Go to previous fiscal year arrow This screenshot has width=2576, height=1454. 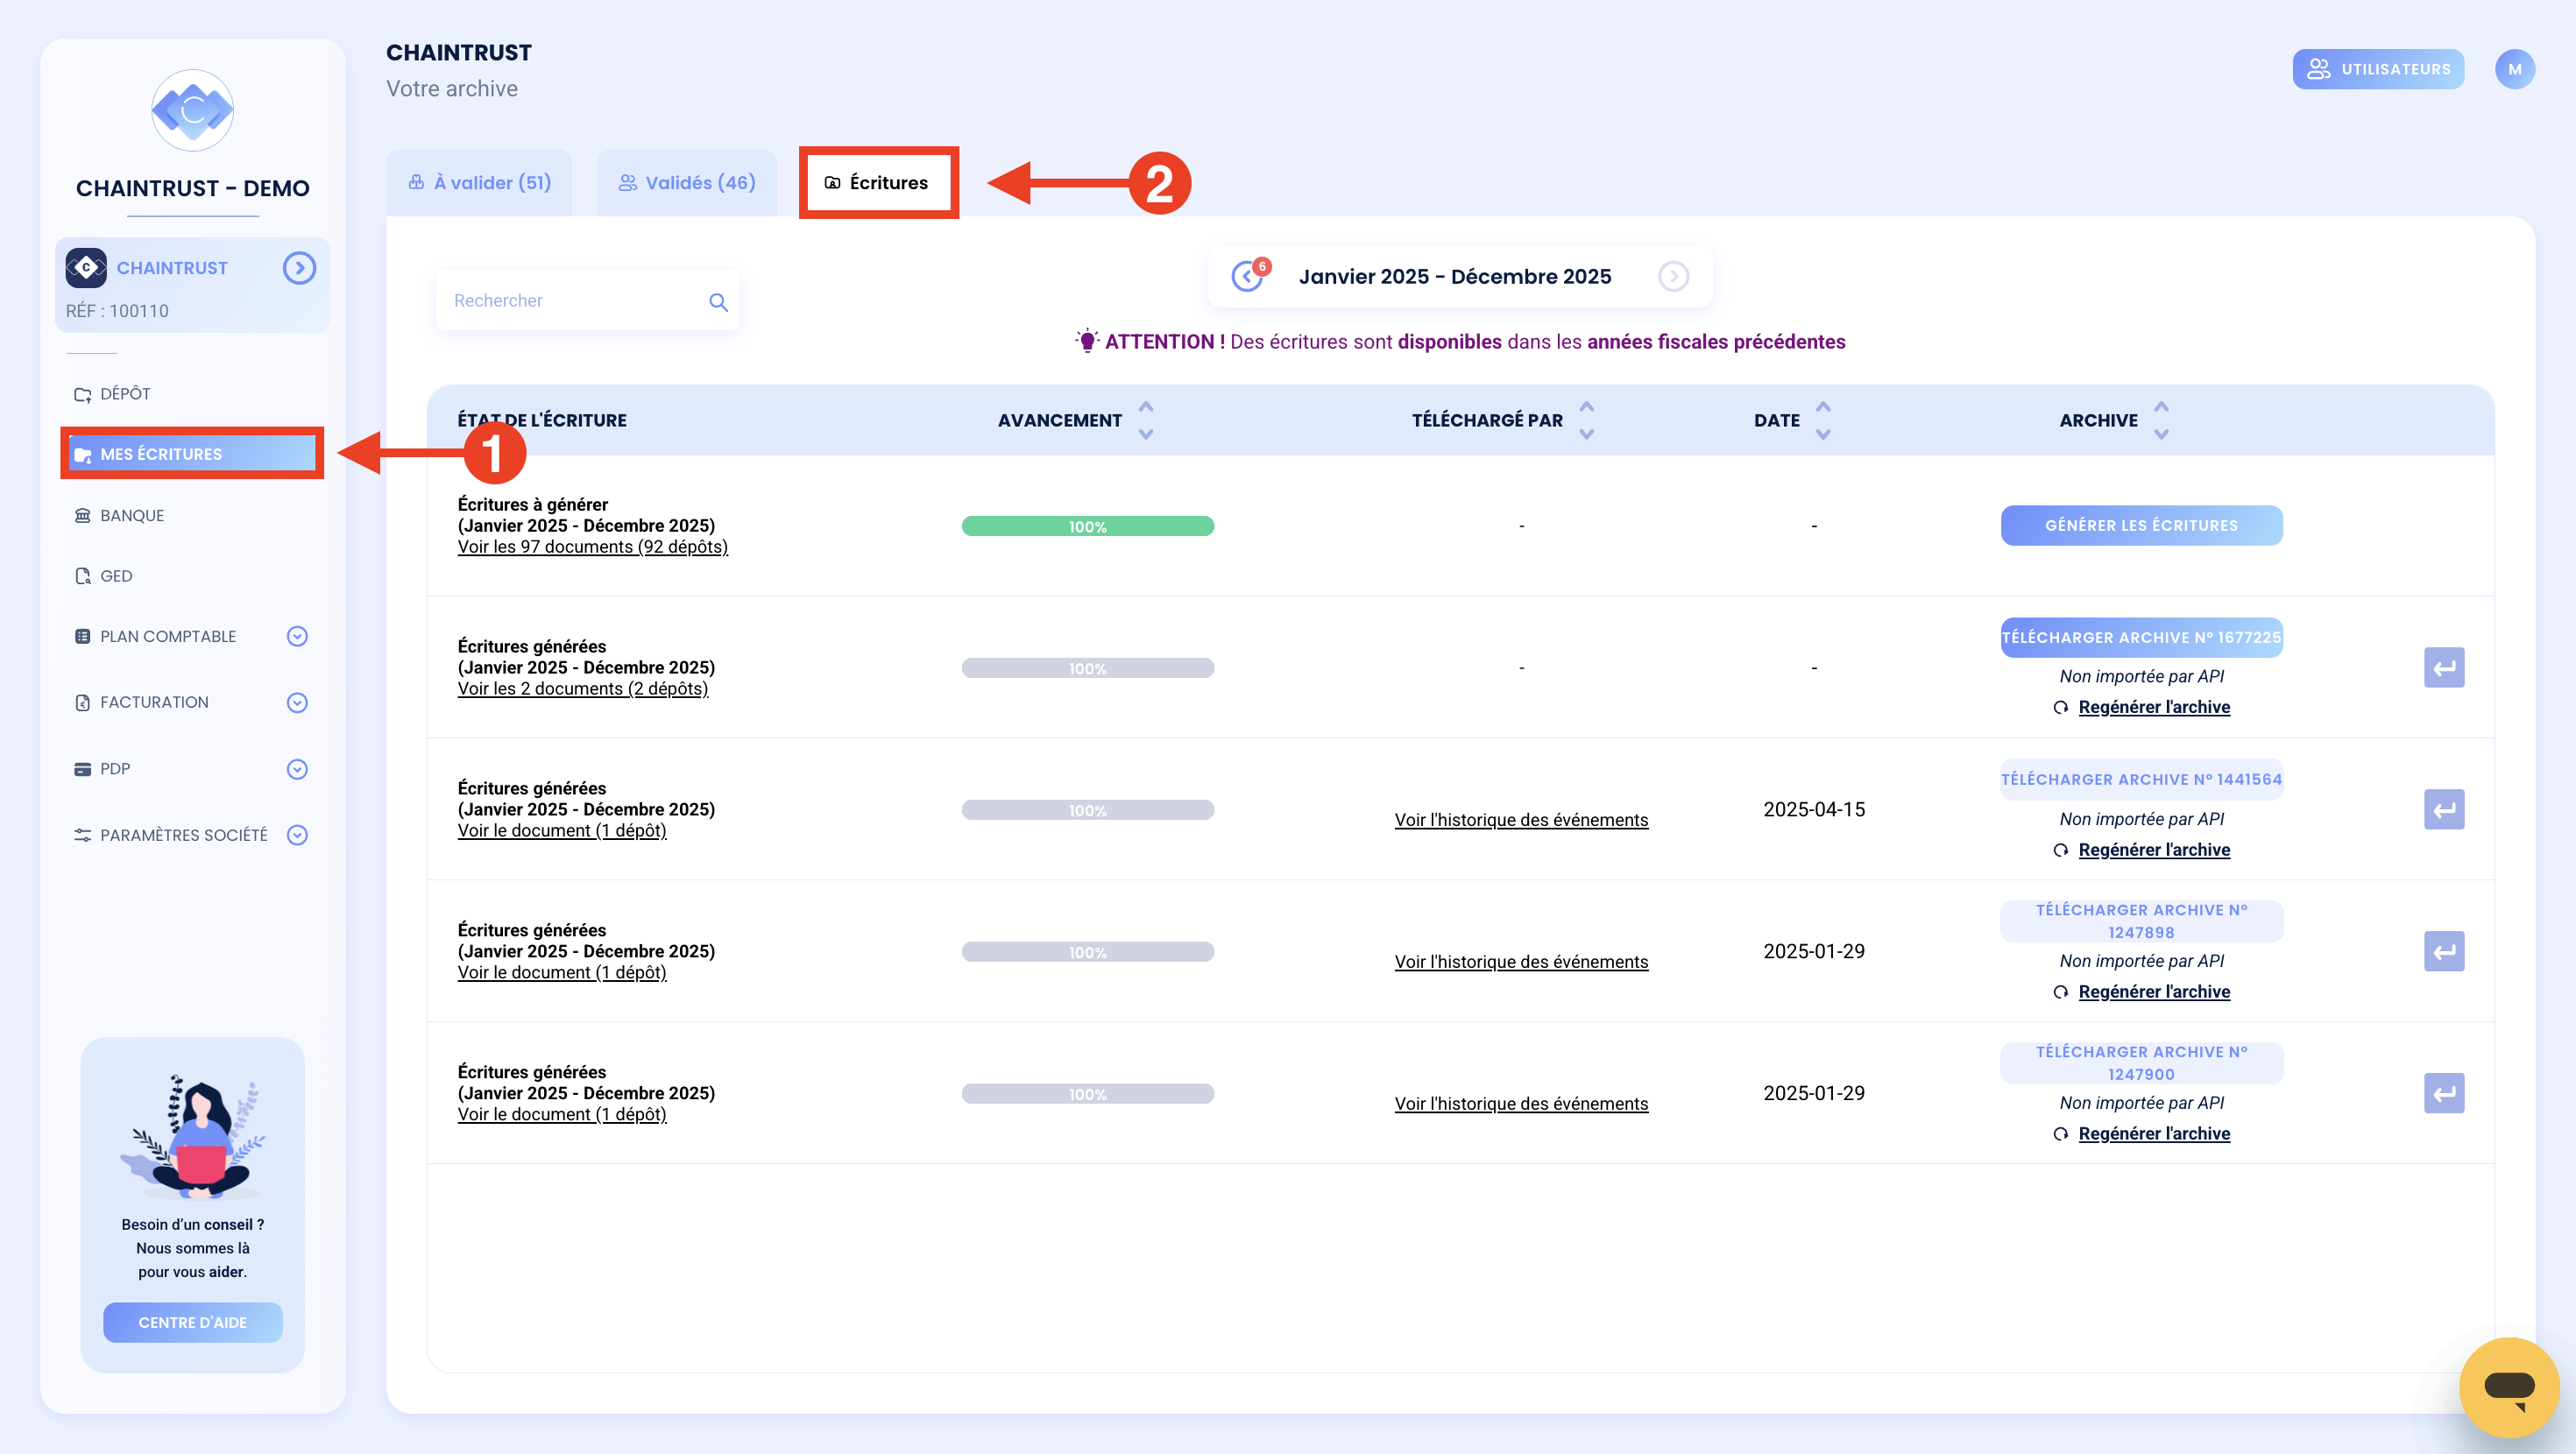[x=1246, y=276]
